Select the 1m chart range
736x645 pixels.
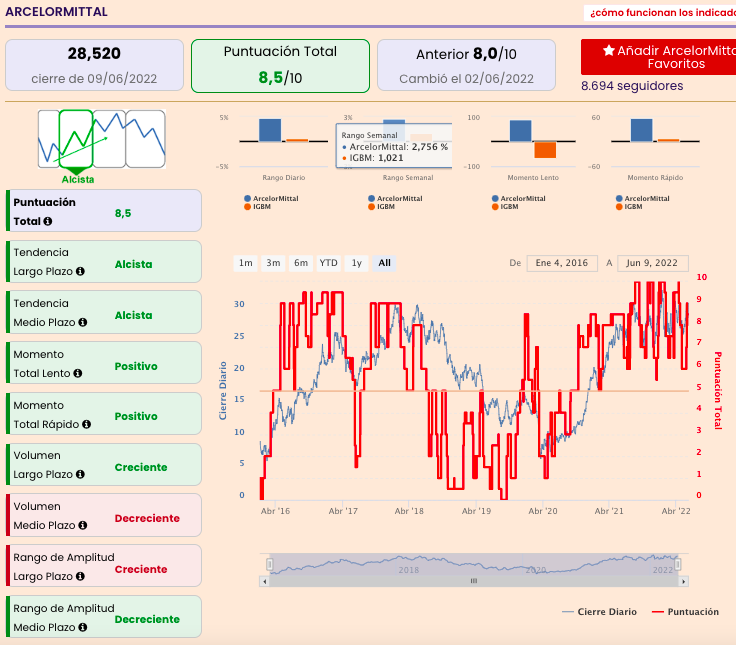(246, 263)
